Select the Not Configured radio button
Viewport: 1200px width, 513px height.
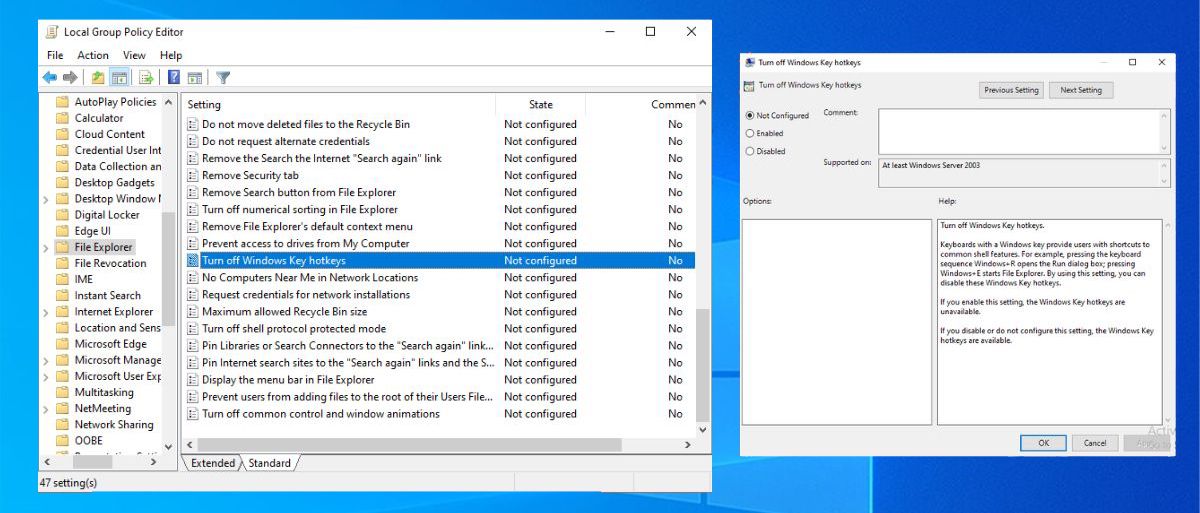click(x=750, y=115)
